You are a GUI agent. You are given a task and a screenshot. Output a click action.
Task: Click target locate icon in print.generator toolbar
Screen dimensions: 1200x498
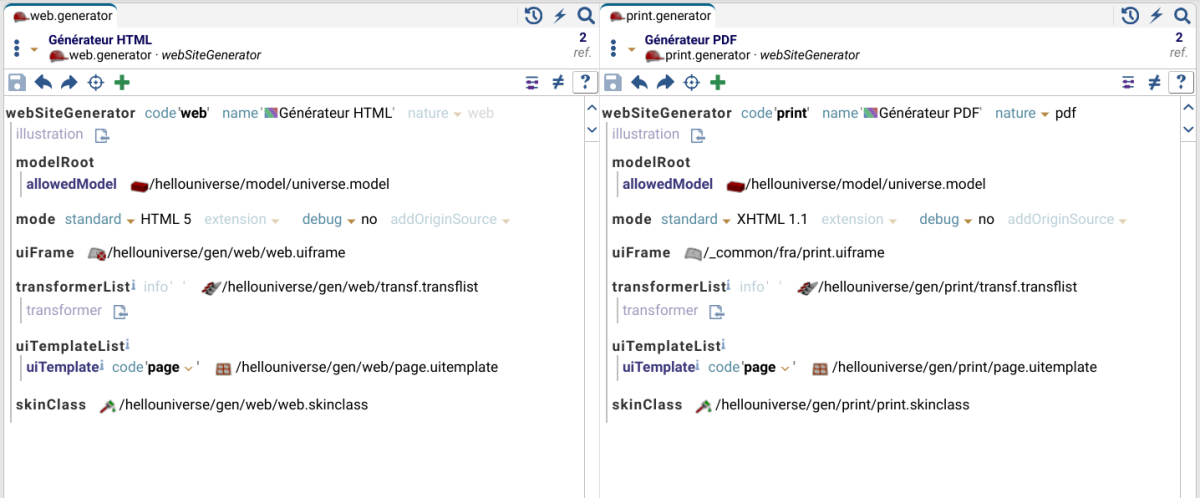point(692,83)
